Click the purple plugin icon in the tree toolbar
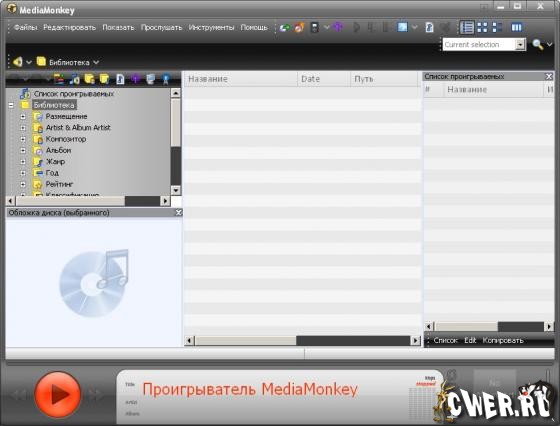Viewport: 560px width, 426px height. pyautogui.click(x=135, y=79)
